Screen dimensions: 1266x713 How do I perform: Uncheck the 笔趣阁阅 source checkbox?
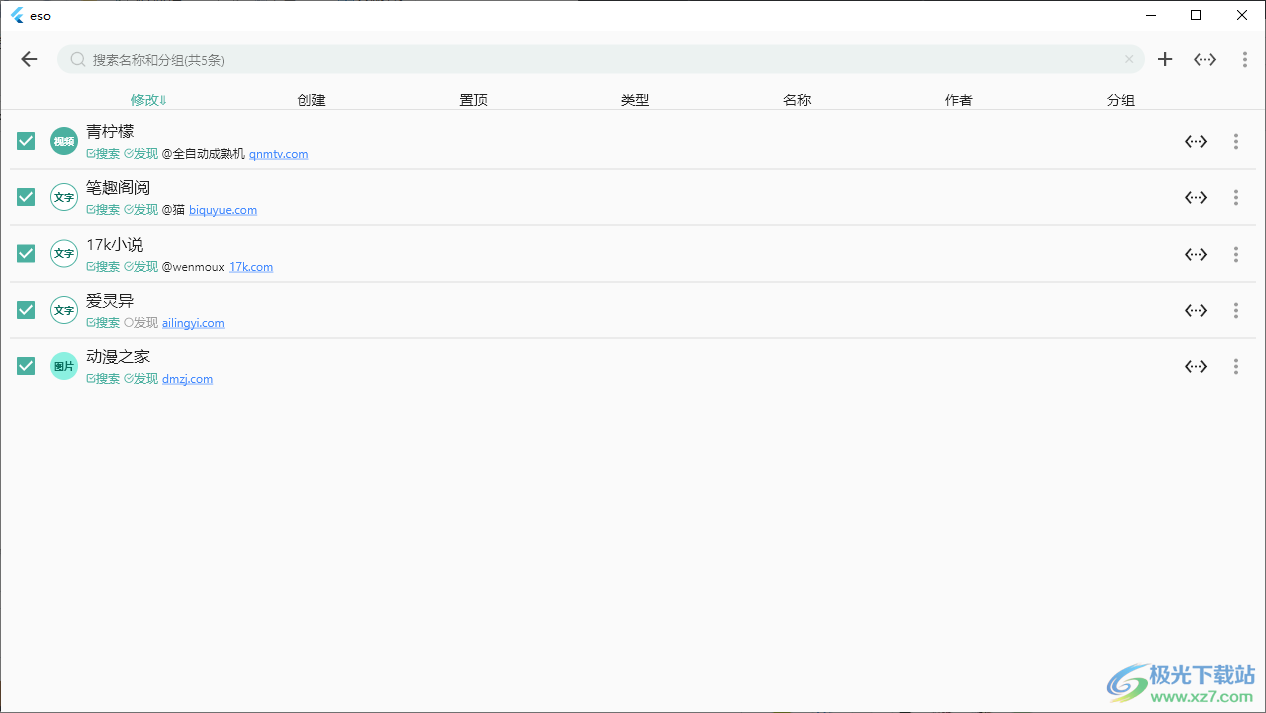[x=26, y=197]
